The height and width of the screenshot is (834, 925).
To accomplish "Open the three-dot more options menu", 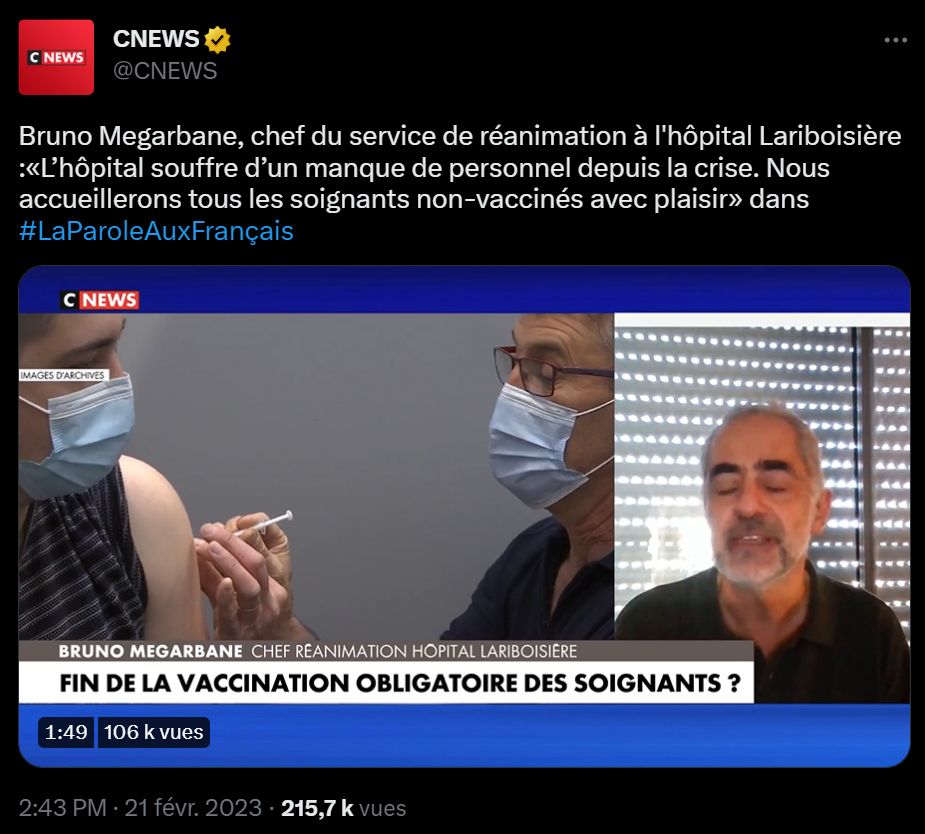I will pos(896,40).
